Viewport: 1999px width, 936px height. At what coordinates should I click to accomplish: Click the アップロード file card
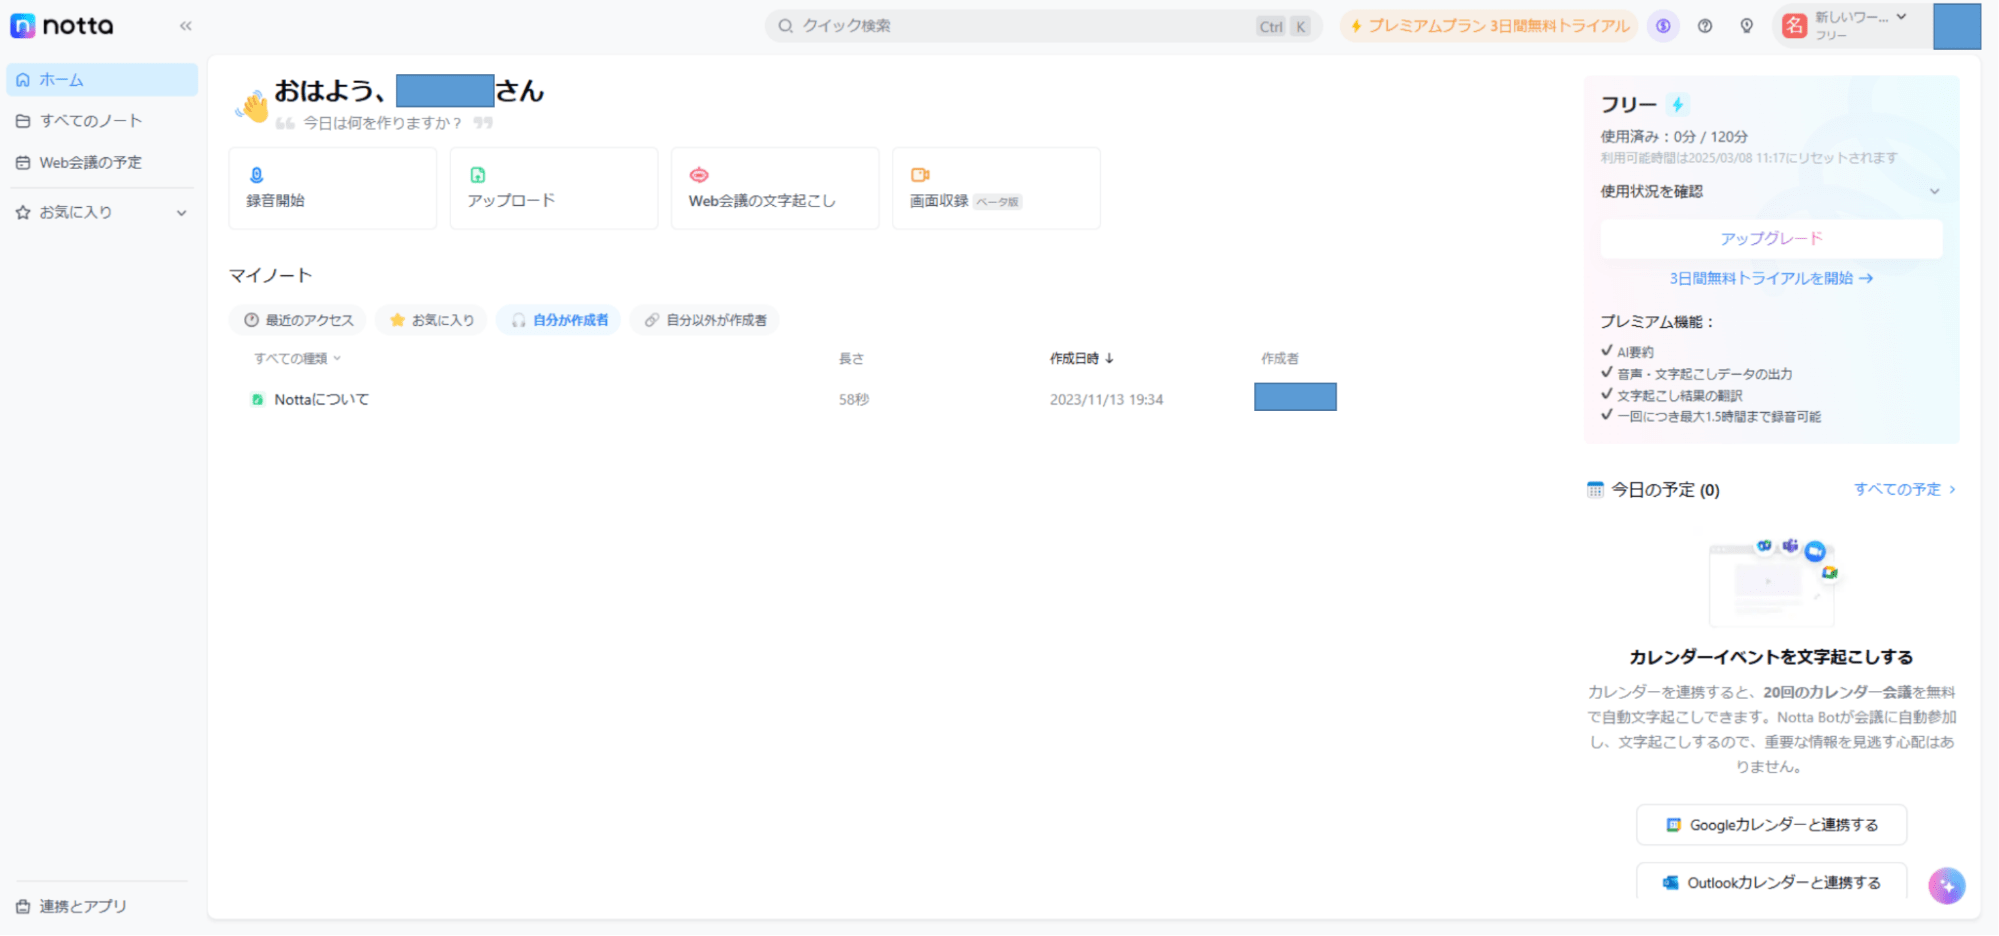click(554, 188)
